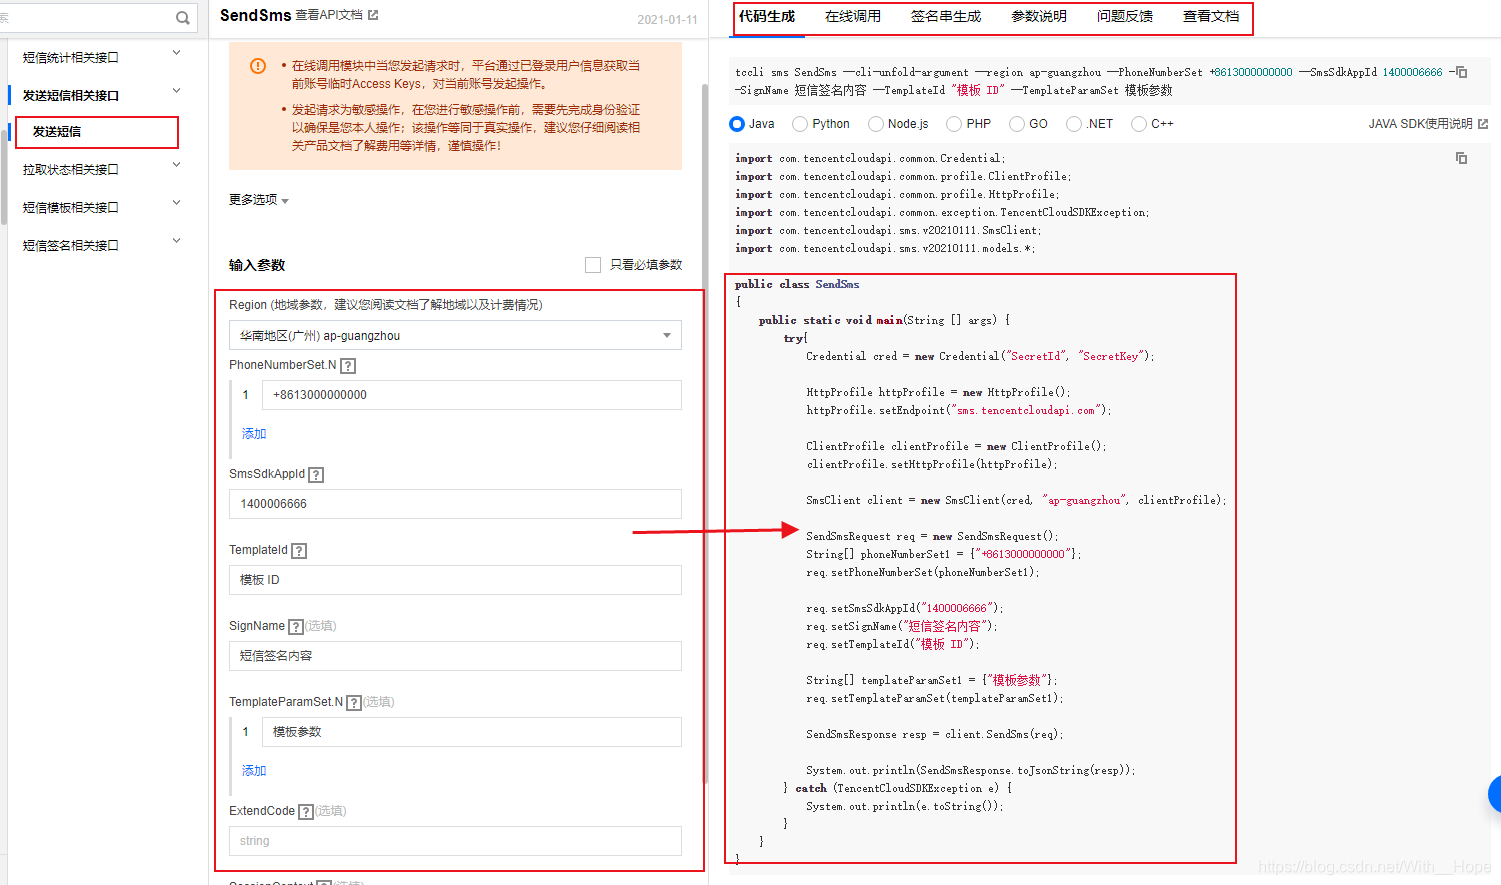Switch to 查看文档 tab
This screenshot has width=1501, height=885.
(1211, 17)
